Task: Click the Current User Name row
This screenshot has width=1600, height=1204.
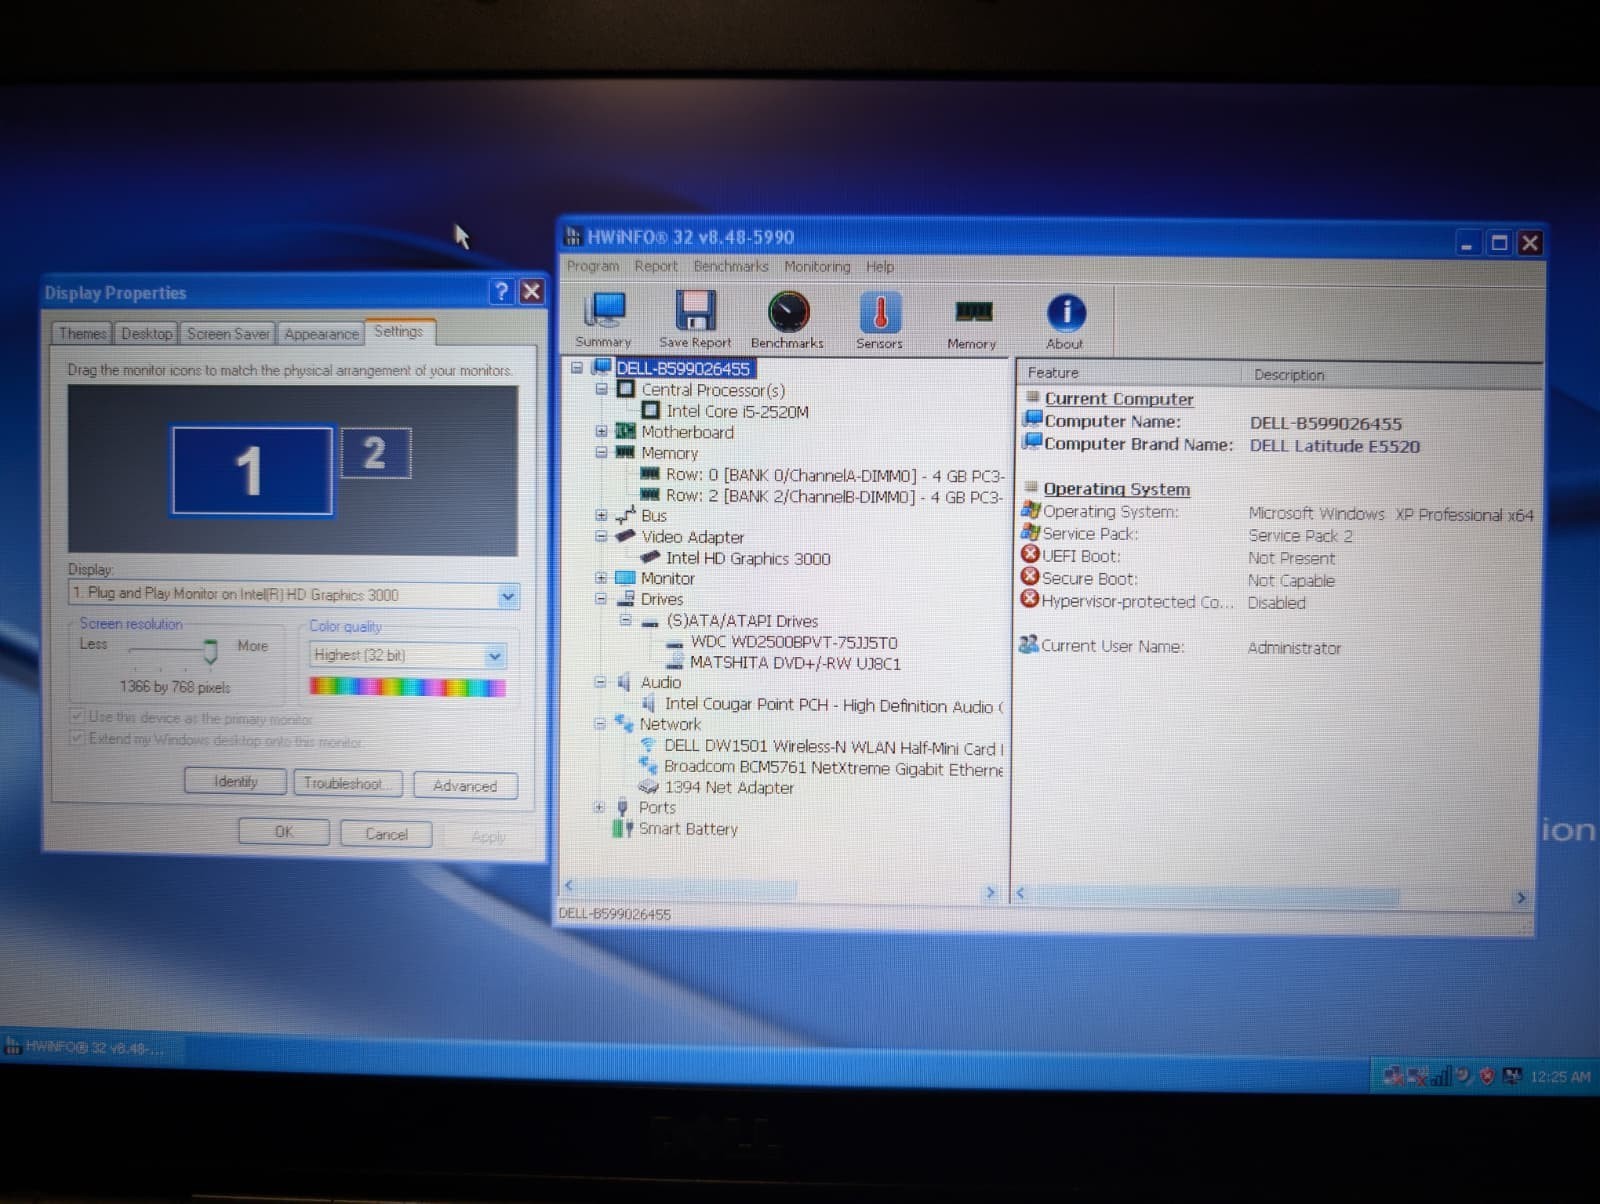Action: click(1179, 647)
